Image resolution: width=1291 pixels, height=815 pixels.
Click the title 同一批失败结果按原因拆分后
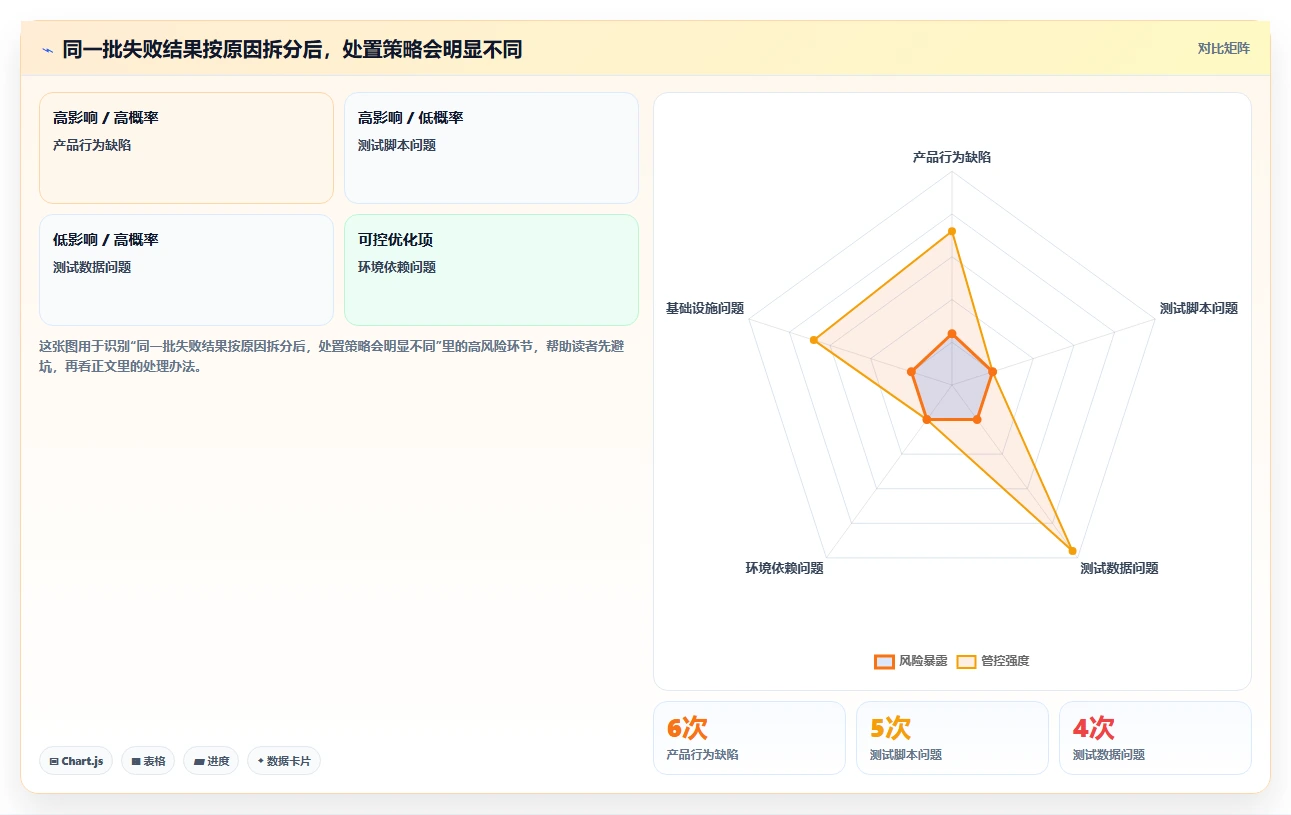click(x=292, y=49)
